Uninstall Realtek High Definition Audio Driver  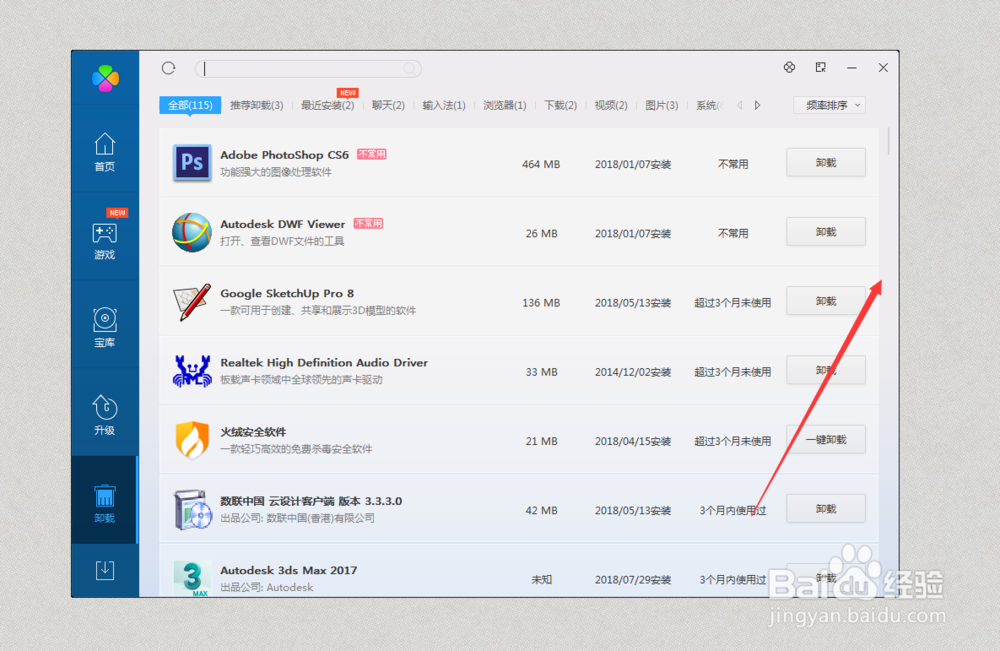pos(826,370)
